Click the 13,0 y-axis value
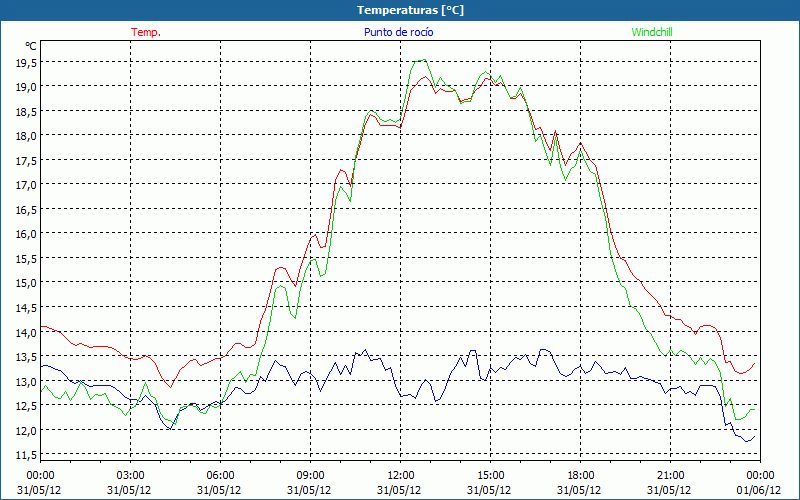800x500 pixels. coord(26,382)
